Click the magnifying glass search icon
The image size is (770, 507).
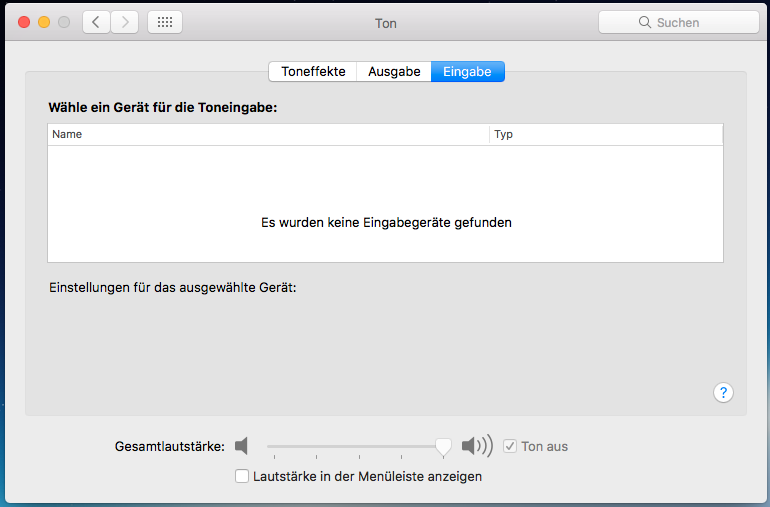(x=645, y=22)
